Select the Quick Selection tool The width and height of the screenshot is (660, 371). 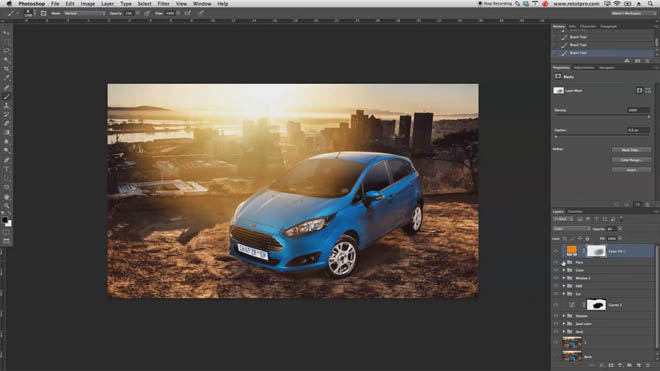(x=6, y=60)
